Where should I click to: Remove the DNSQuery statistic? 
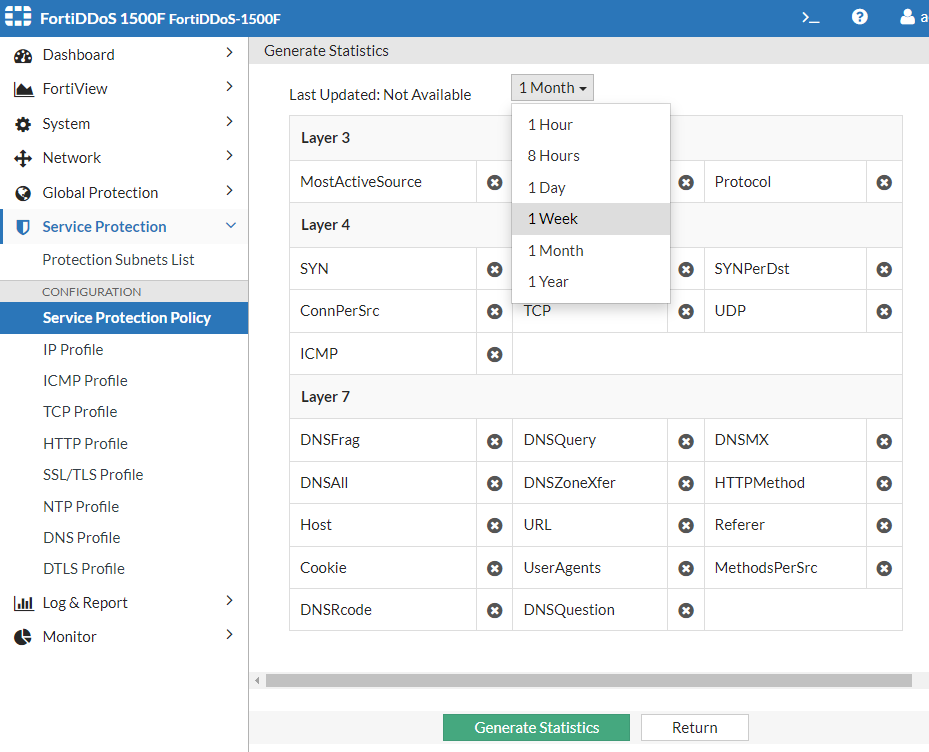pos(686,440)
